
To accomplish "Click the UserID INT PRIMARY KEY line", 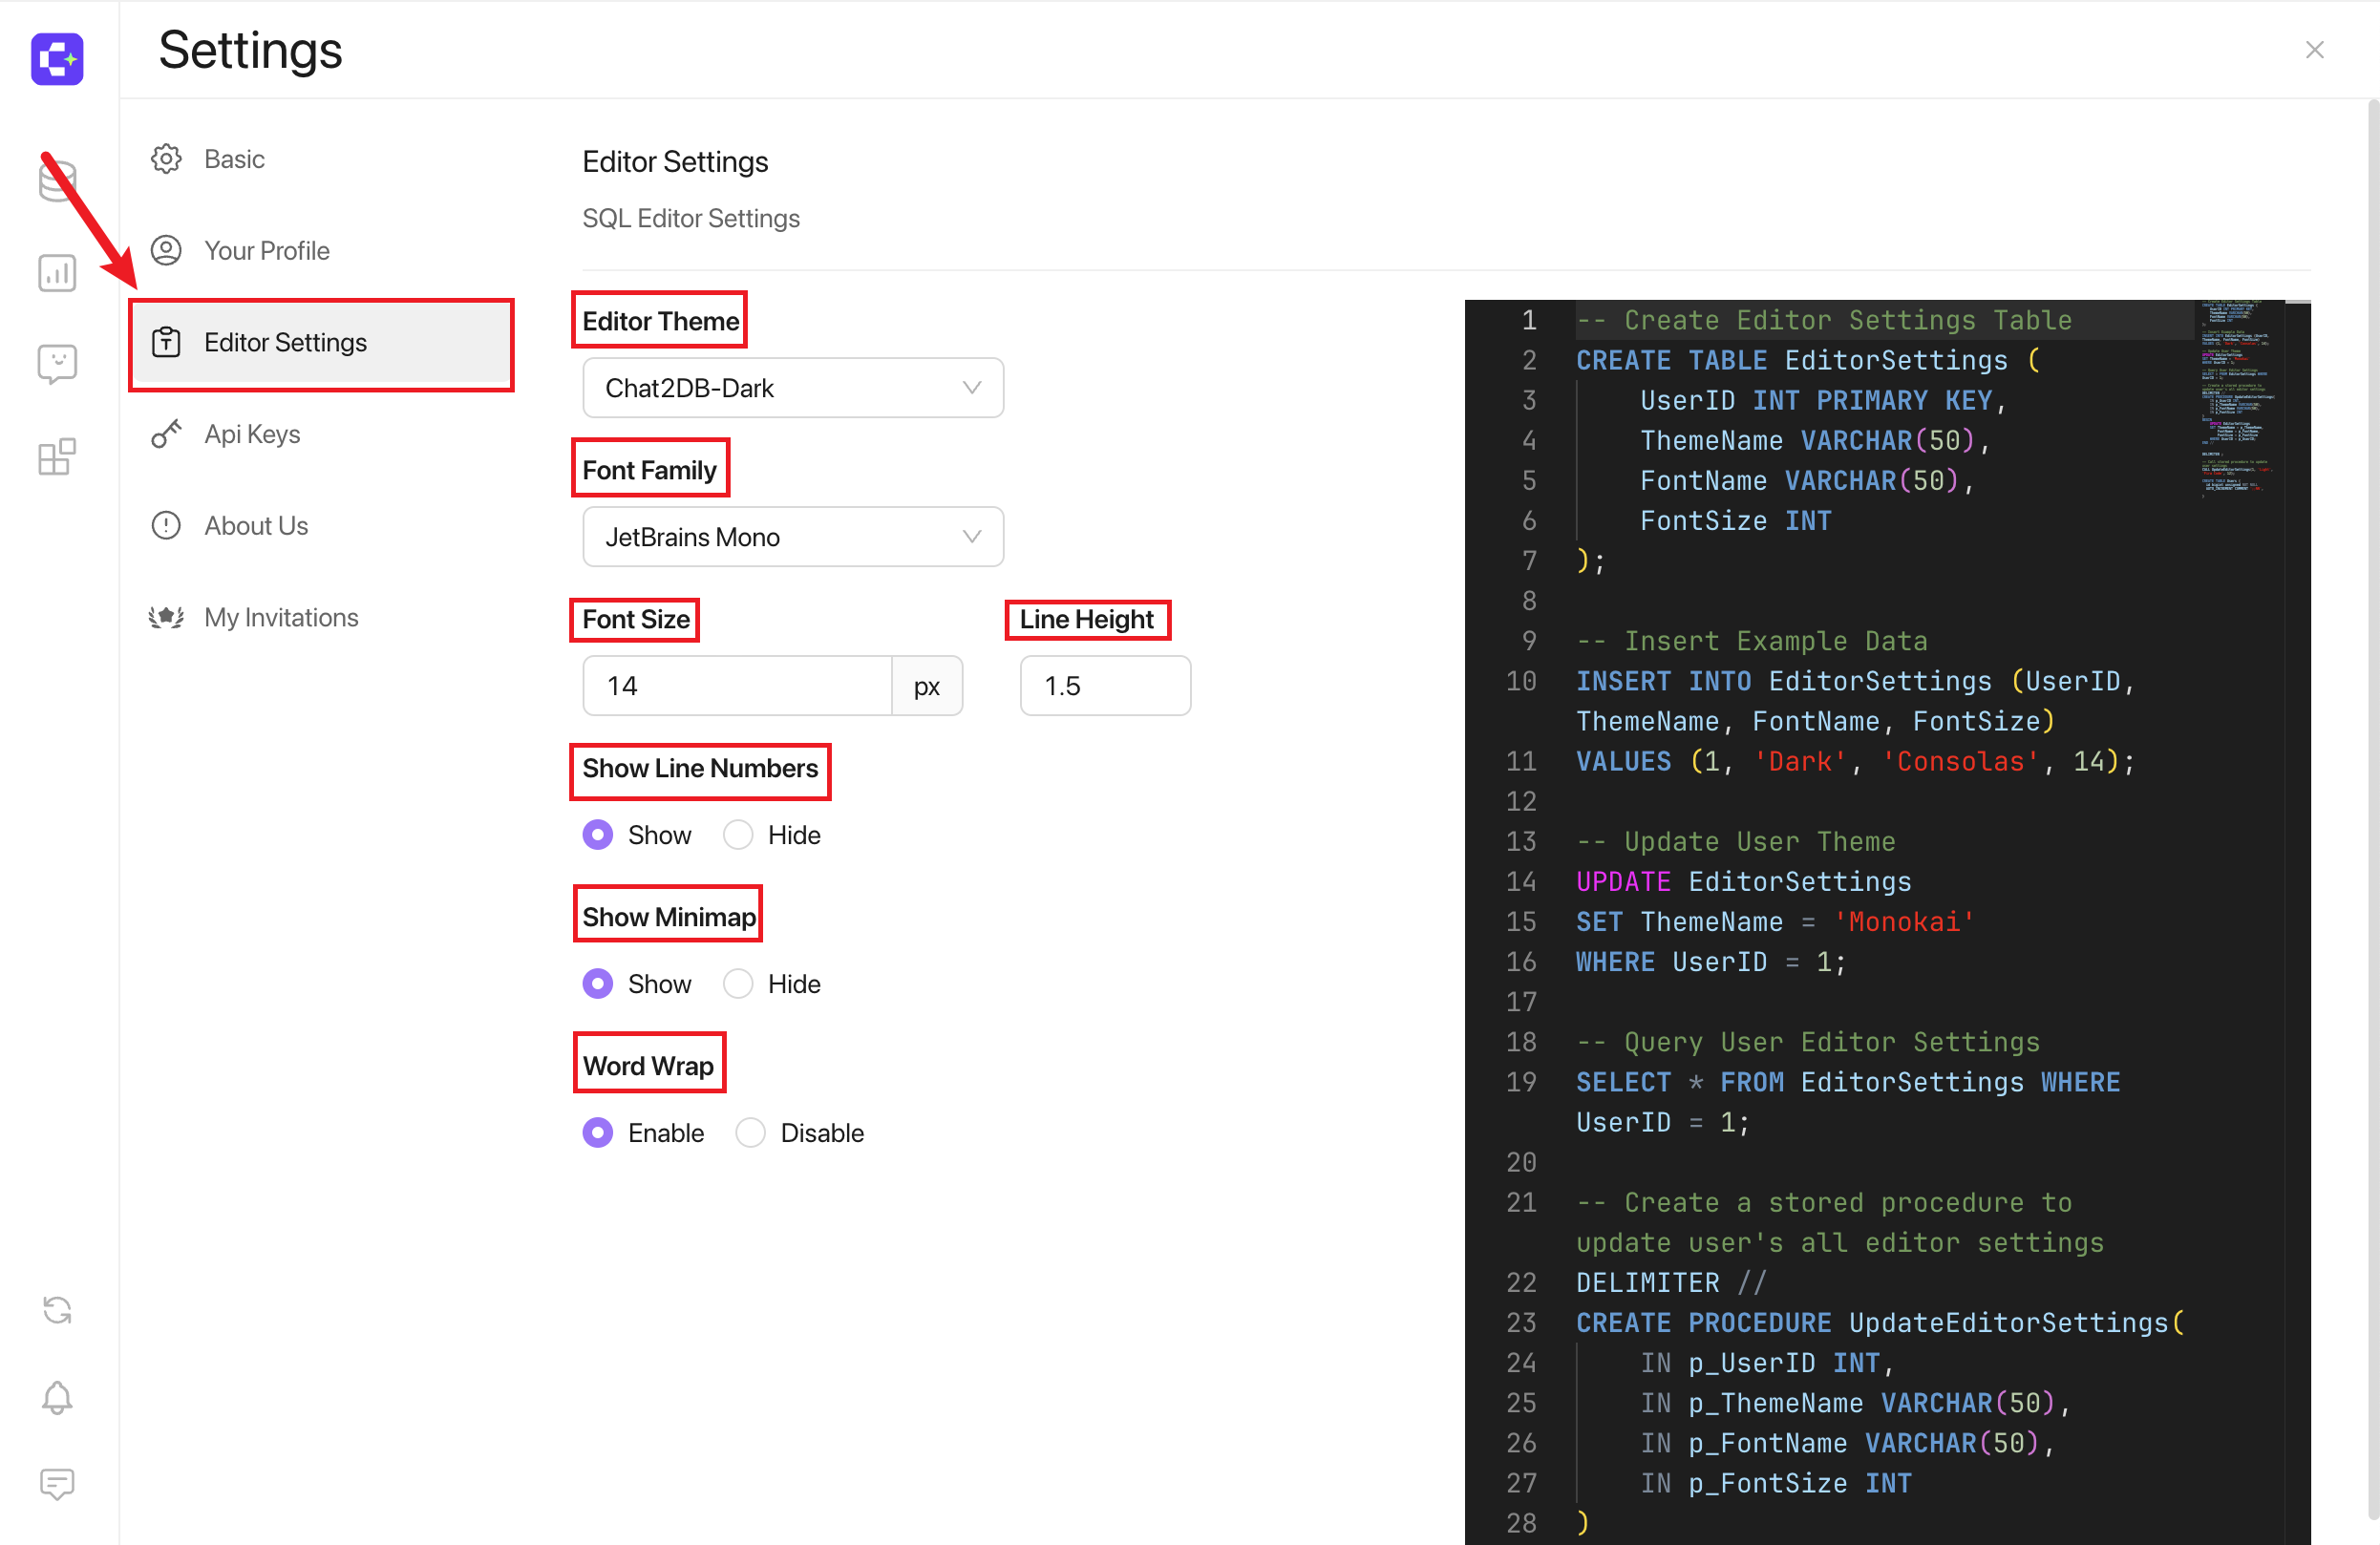I will click(1822, 400).
